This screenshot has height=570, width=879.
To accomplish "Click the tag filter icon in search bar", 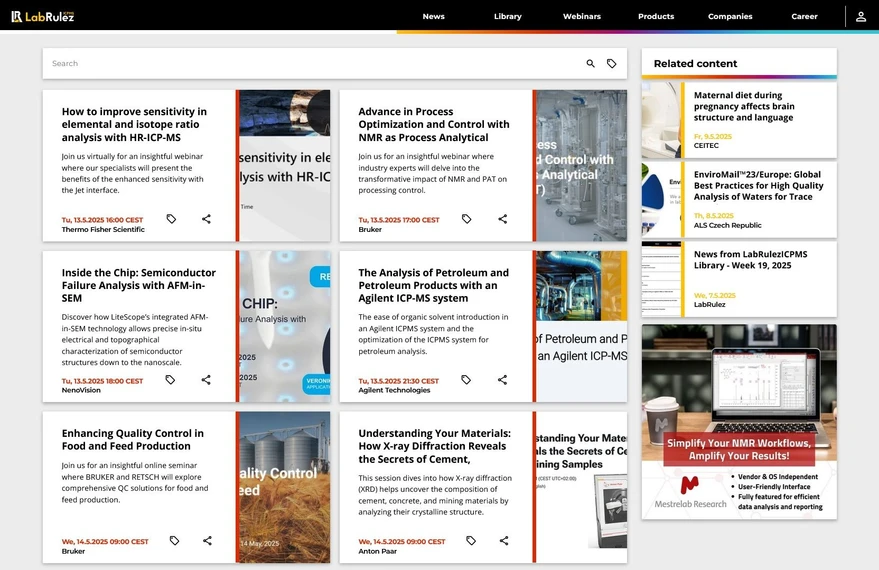I will 612,63.
